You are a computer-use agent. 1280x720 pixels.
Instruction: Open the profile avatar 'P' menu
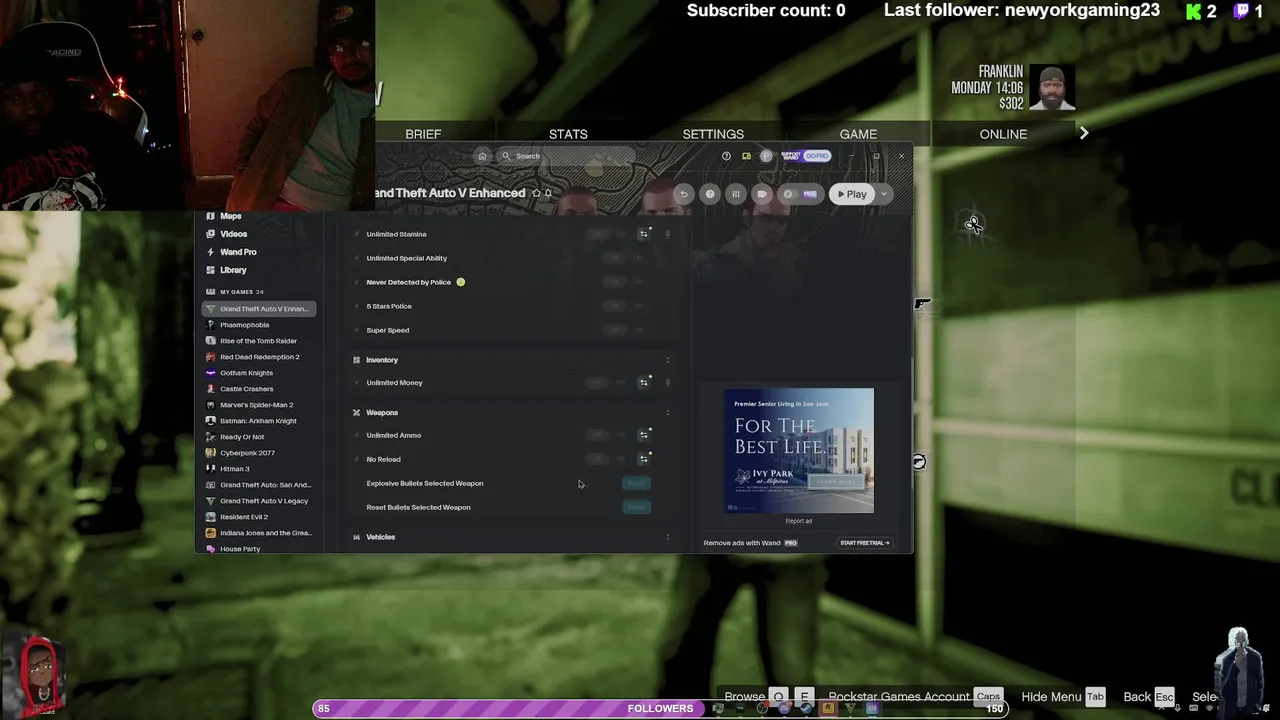pos(766,156)
